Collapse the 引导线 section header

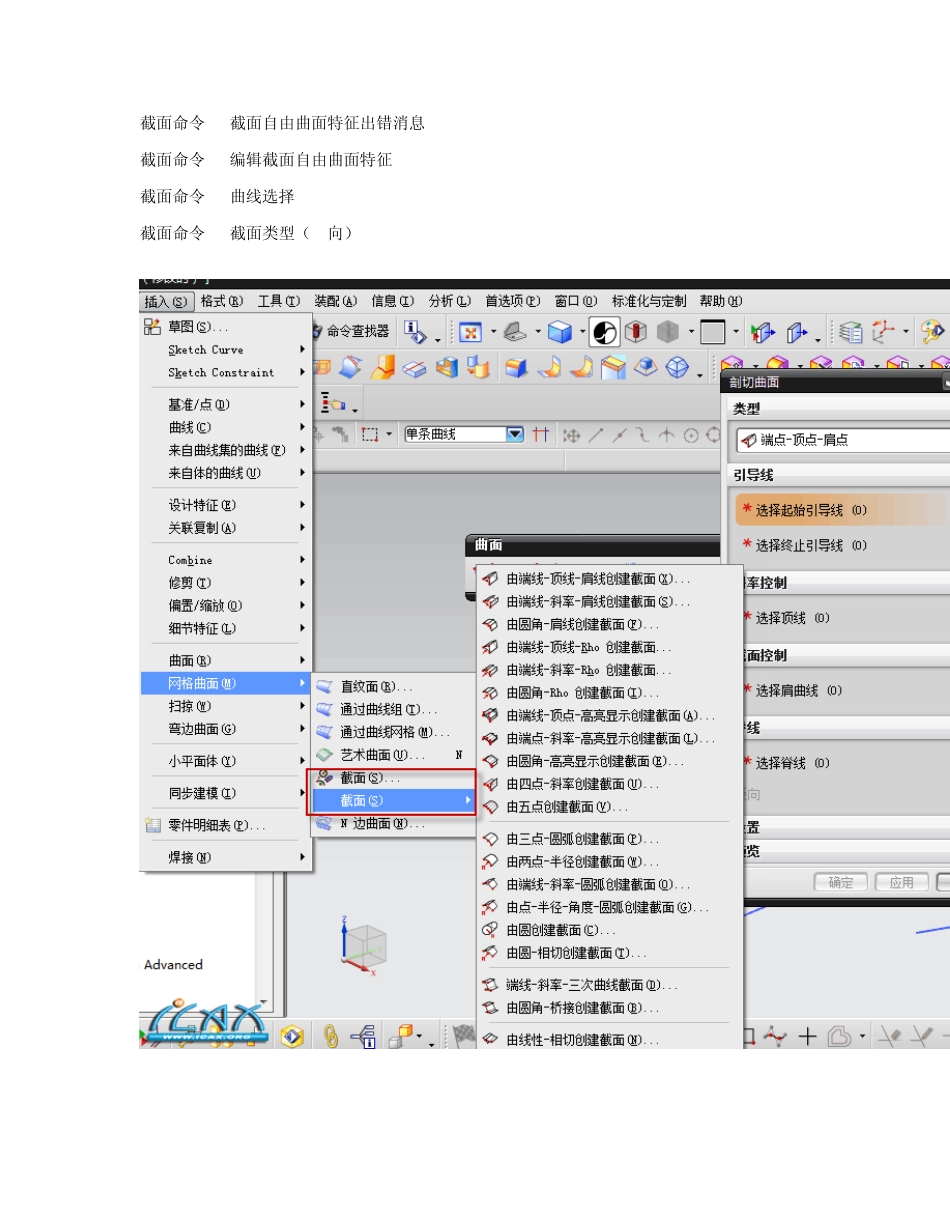click(838, 475)
